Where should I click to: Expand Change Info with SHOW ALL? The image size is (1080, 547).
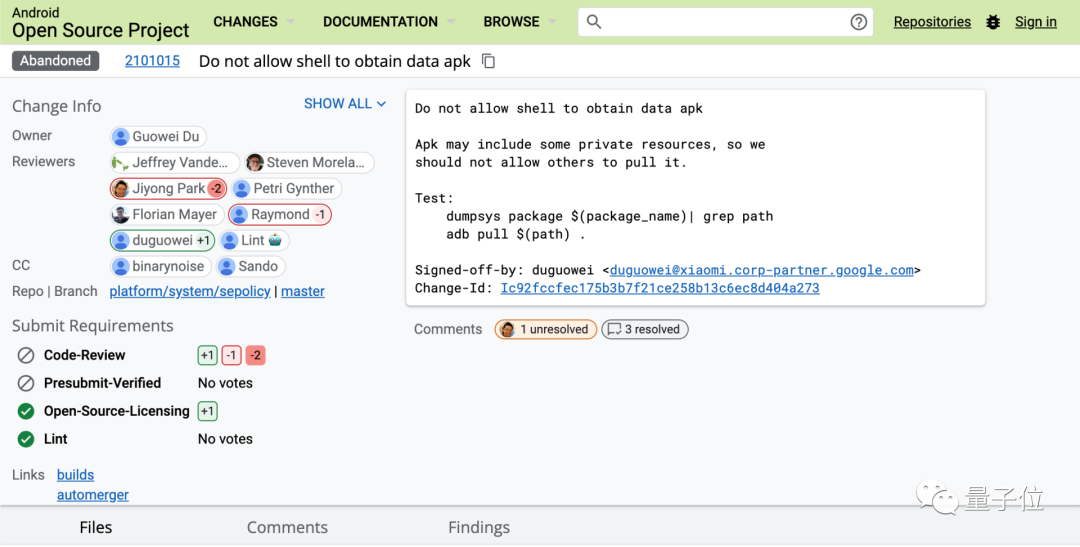click(345, 104)
